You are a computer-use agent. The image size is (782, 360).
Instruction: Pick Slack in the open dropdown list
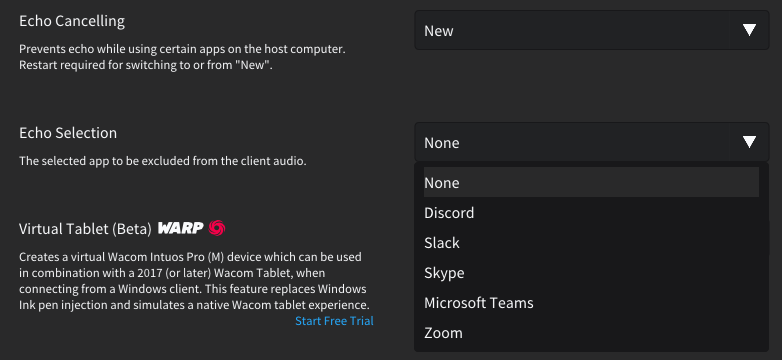tap(591, 243)
